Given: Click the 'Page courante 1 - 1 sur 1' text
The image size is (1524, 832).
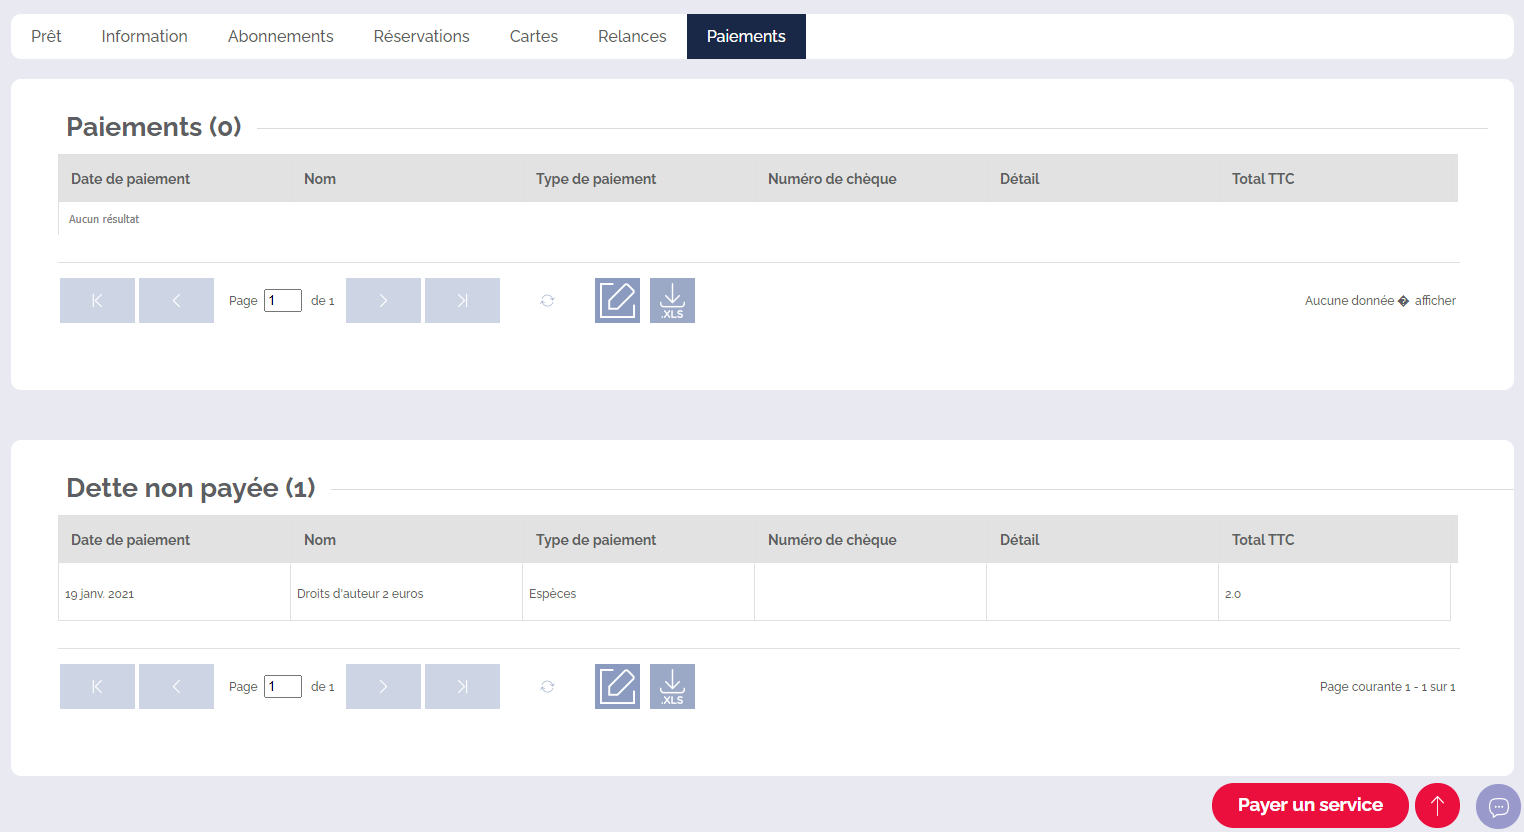Looking at the screenshot, I should pyautogui.click(x=1387, y=687).
